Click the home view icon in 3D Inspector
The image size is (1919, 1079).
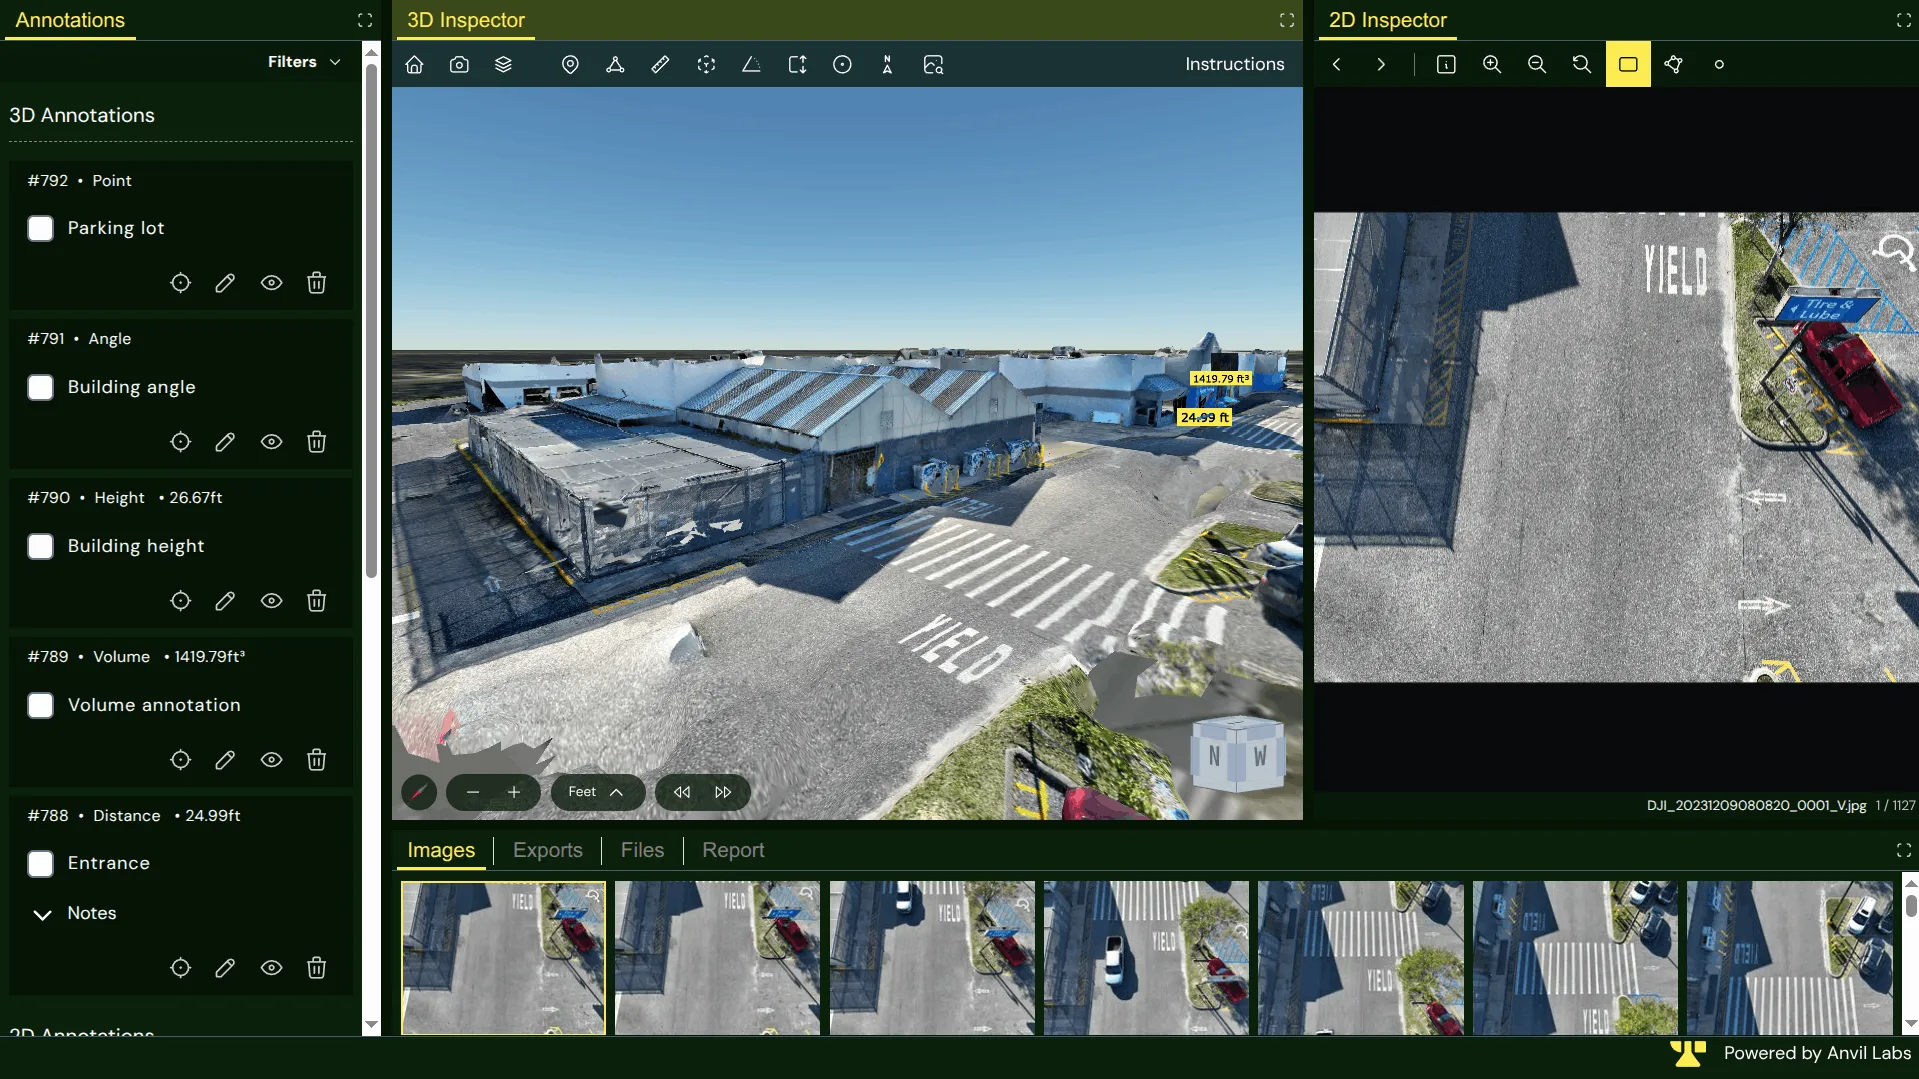point(414,65)
